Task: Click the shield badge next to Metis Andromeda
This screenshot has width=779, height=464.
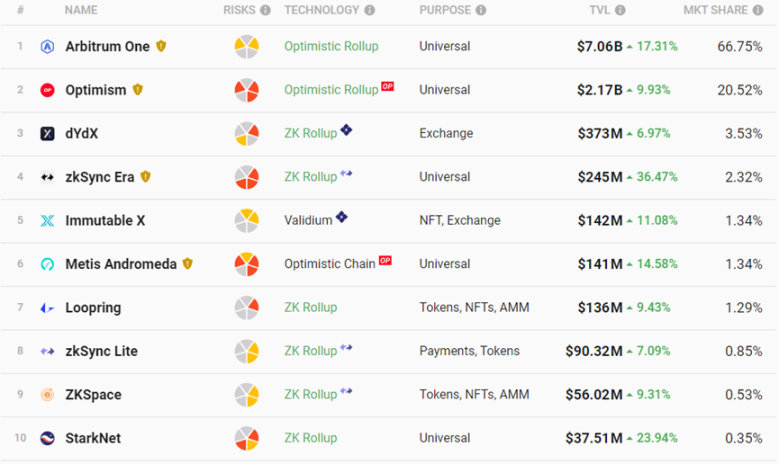Action: [187, 263]
